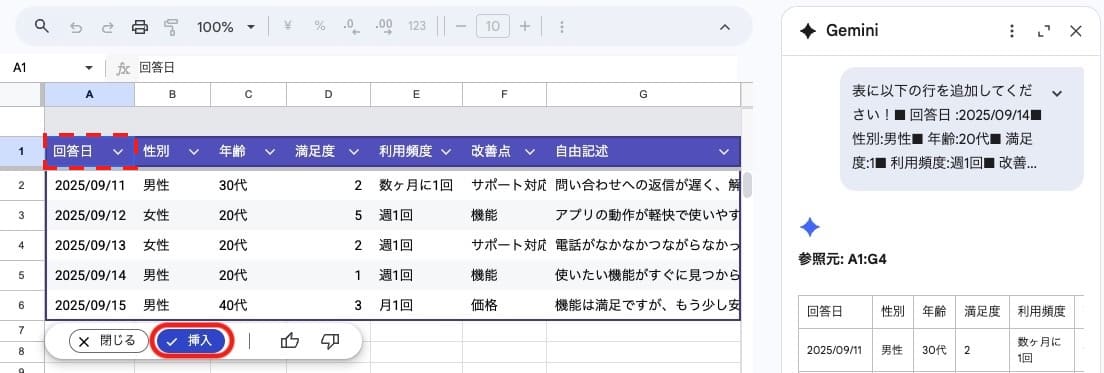Click cell with date 2025/09/13

[89, 246]
